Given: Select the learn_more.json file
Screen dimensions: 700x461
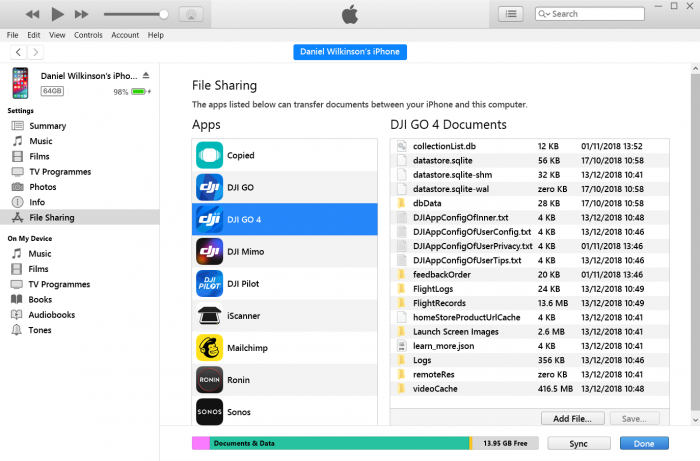Looking at the screenshot, I should [x=529, y=346].
